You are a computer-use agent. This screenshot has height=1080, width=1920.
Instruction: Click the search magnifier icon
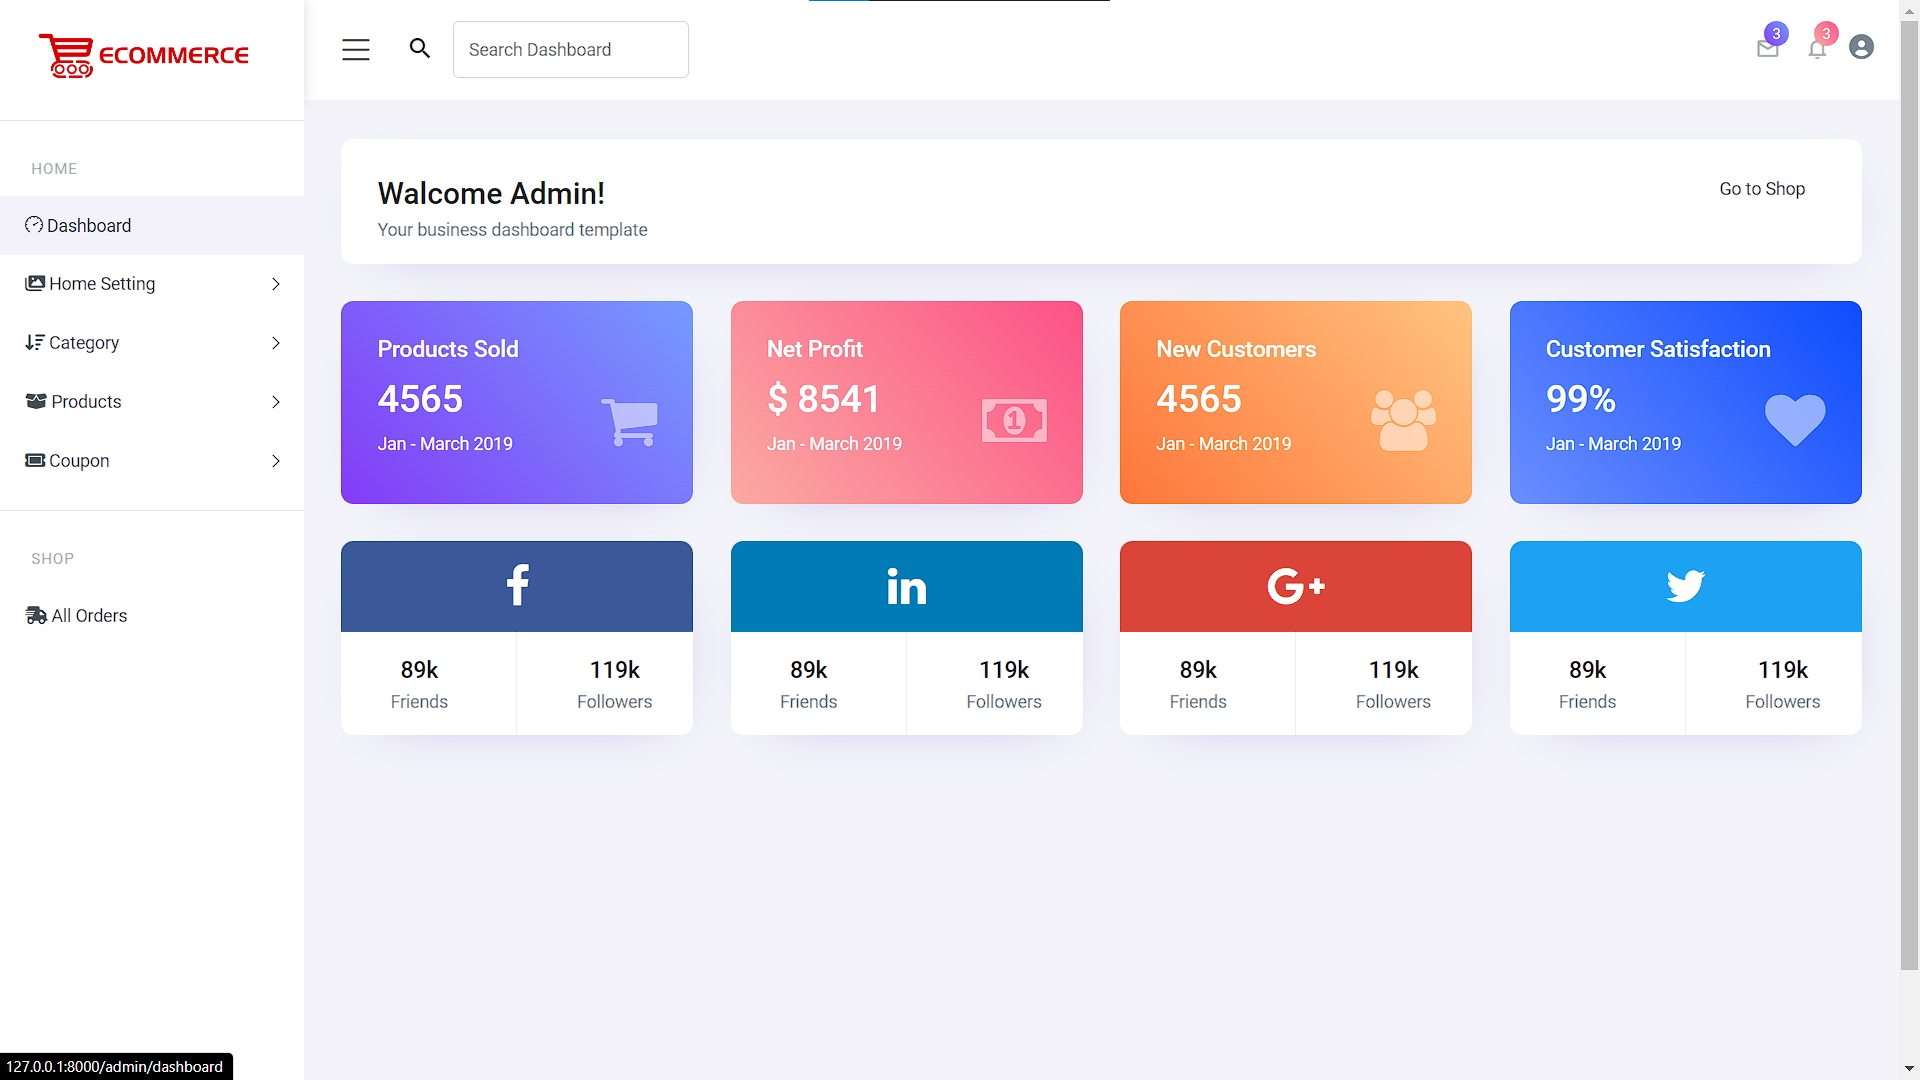coord(420,48)
